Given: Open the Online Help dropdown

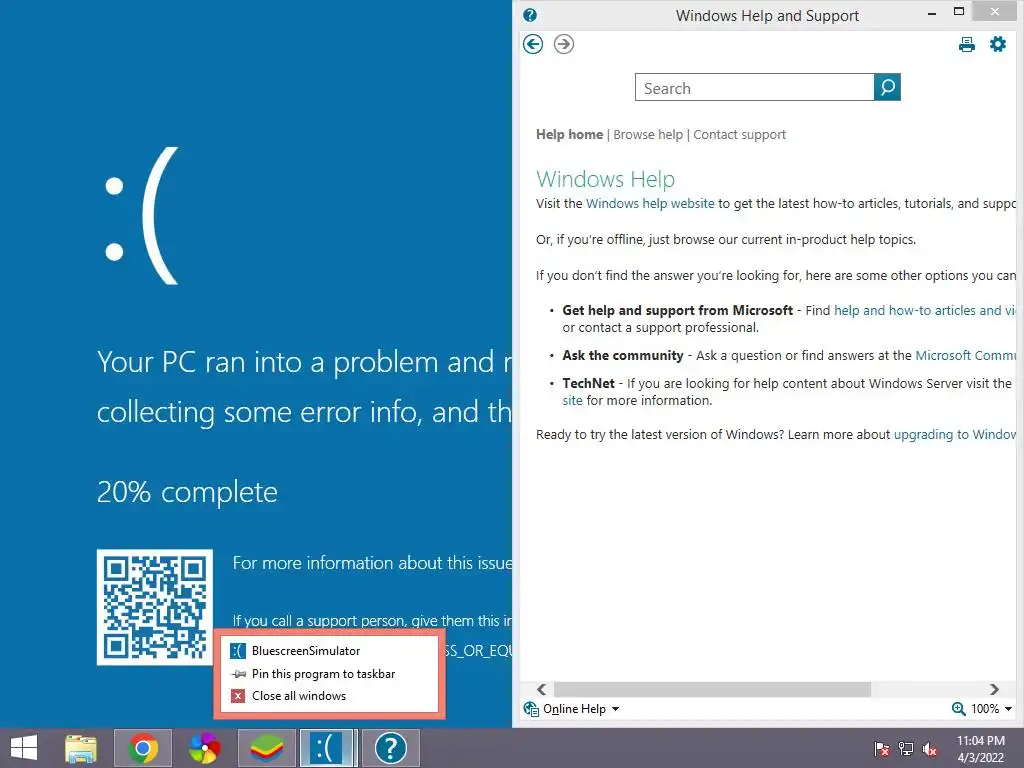Looking at the screenshot, I should click(x=581, y=709).
